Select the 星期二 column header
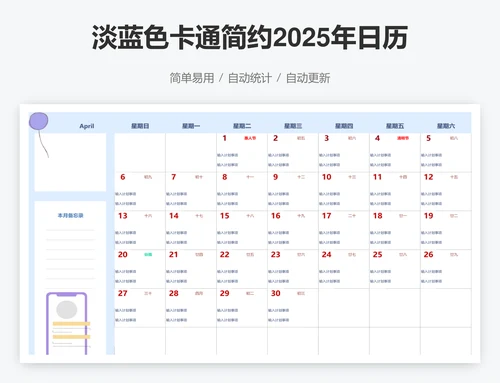This screenshot has height=383, width=500. 242,126
